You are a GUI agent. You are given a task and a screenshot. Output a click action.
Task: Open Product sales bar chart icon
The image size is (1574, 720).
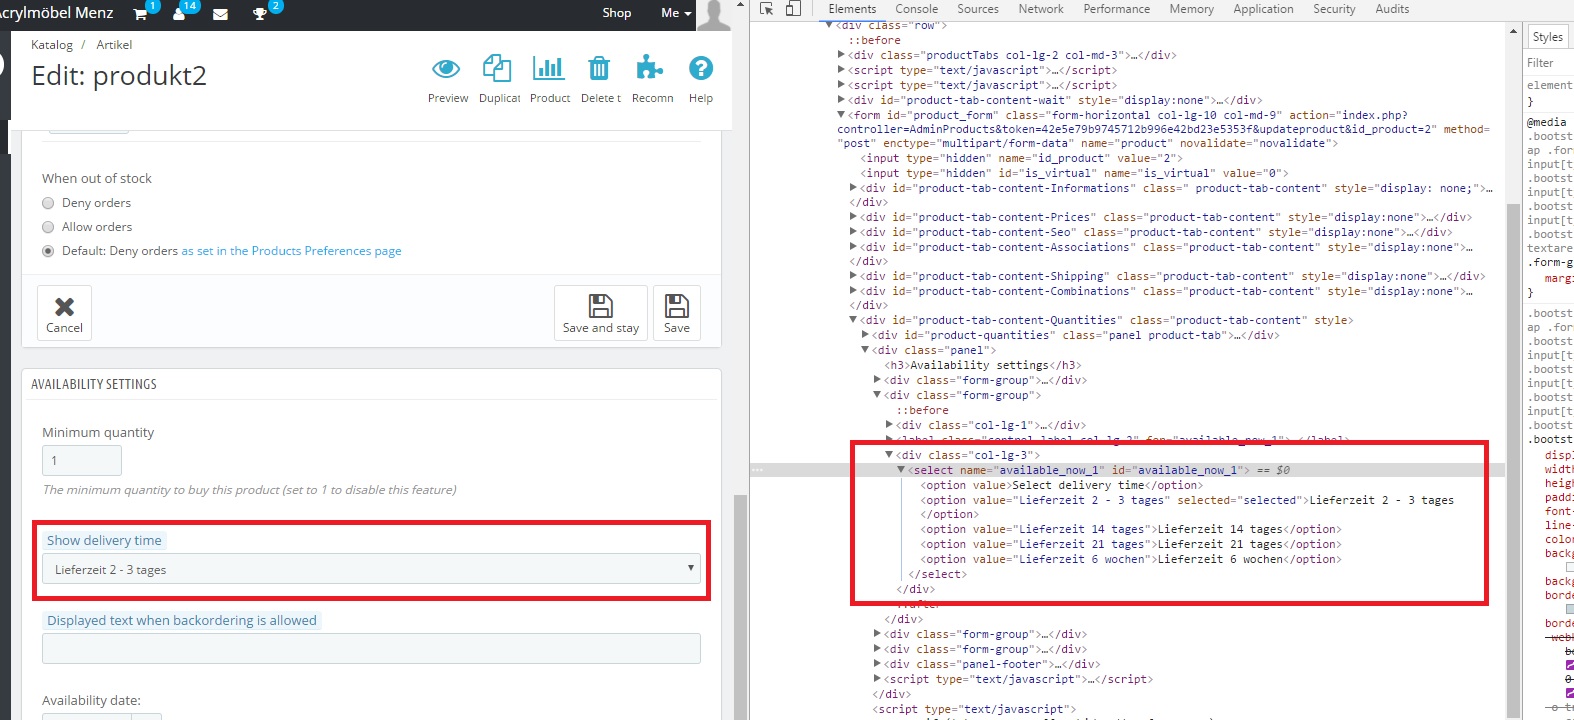(x=549, y=68)
